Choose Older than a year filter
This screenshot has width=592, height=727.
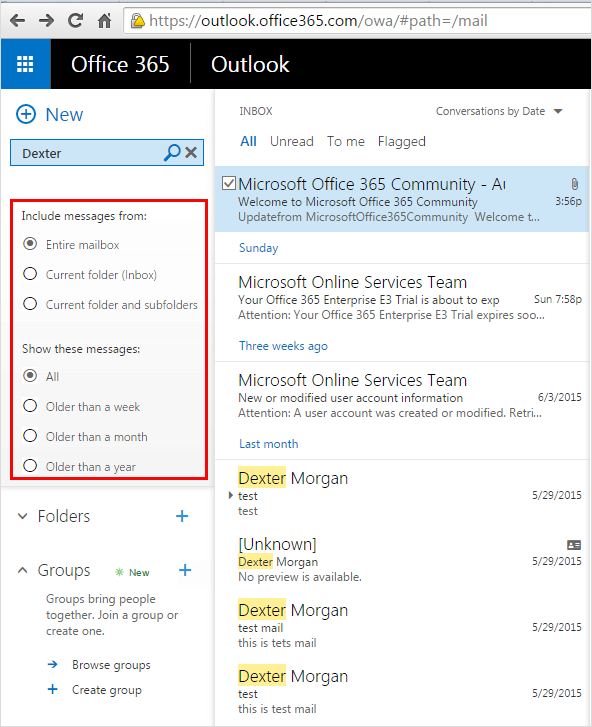30,466
